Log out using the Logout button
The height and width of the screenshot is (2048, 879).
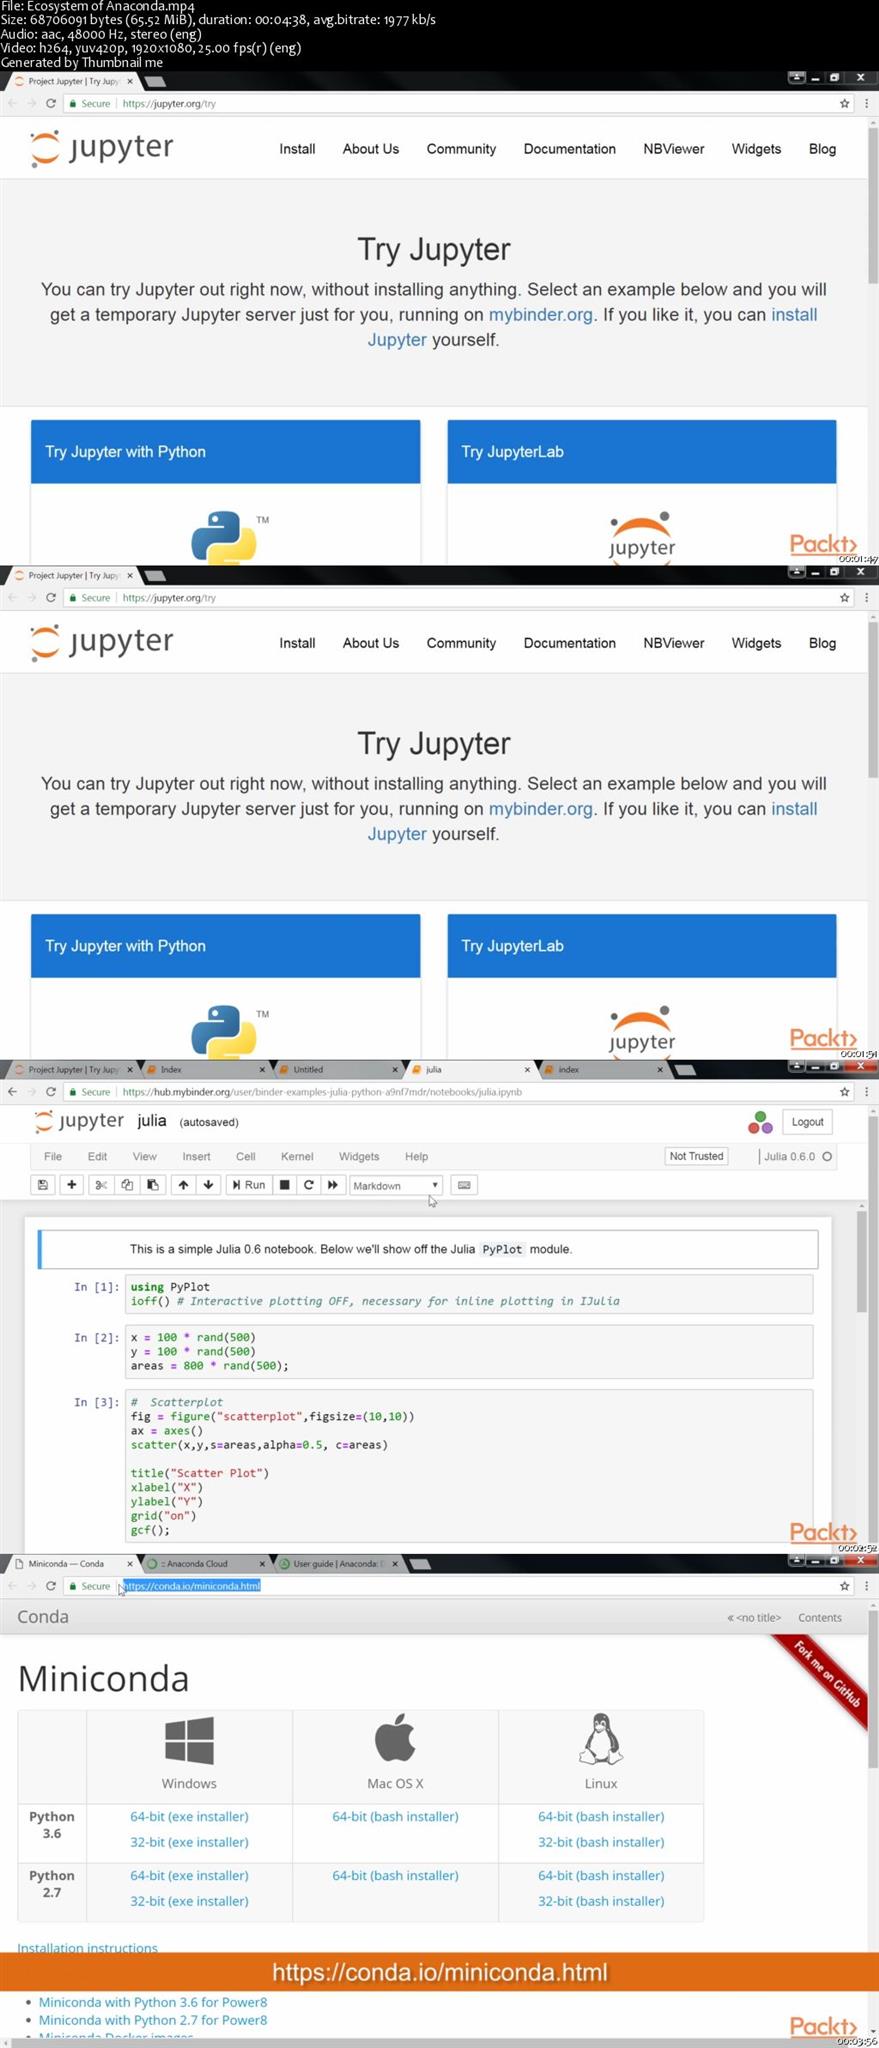tap(808, 1122)
